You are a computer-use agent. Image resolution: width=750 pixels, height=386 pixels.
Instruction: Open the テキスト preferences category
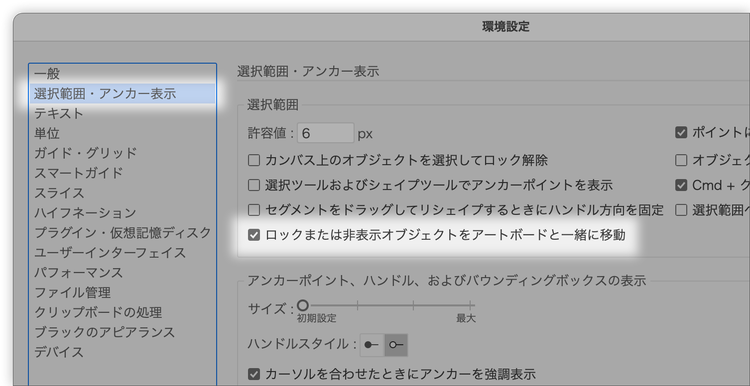[122, 113]
